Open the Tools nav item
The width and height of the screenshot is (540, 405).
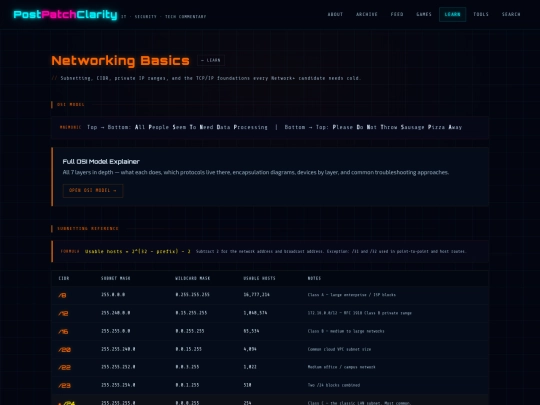481,14
